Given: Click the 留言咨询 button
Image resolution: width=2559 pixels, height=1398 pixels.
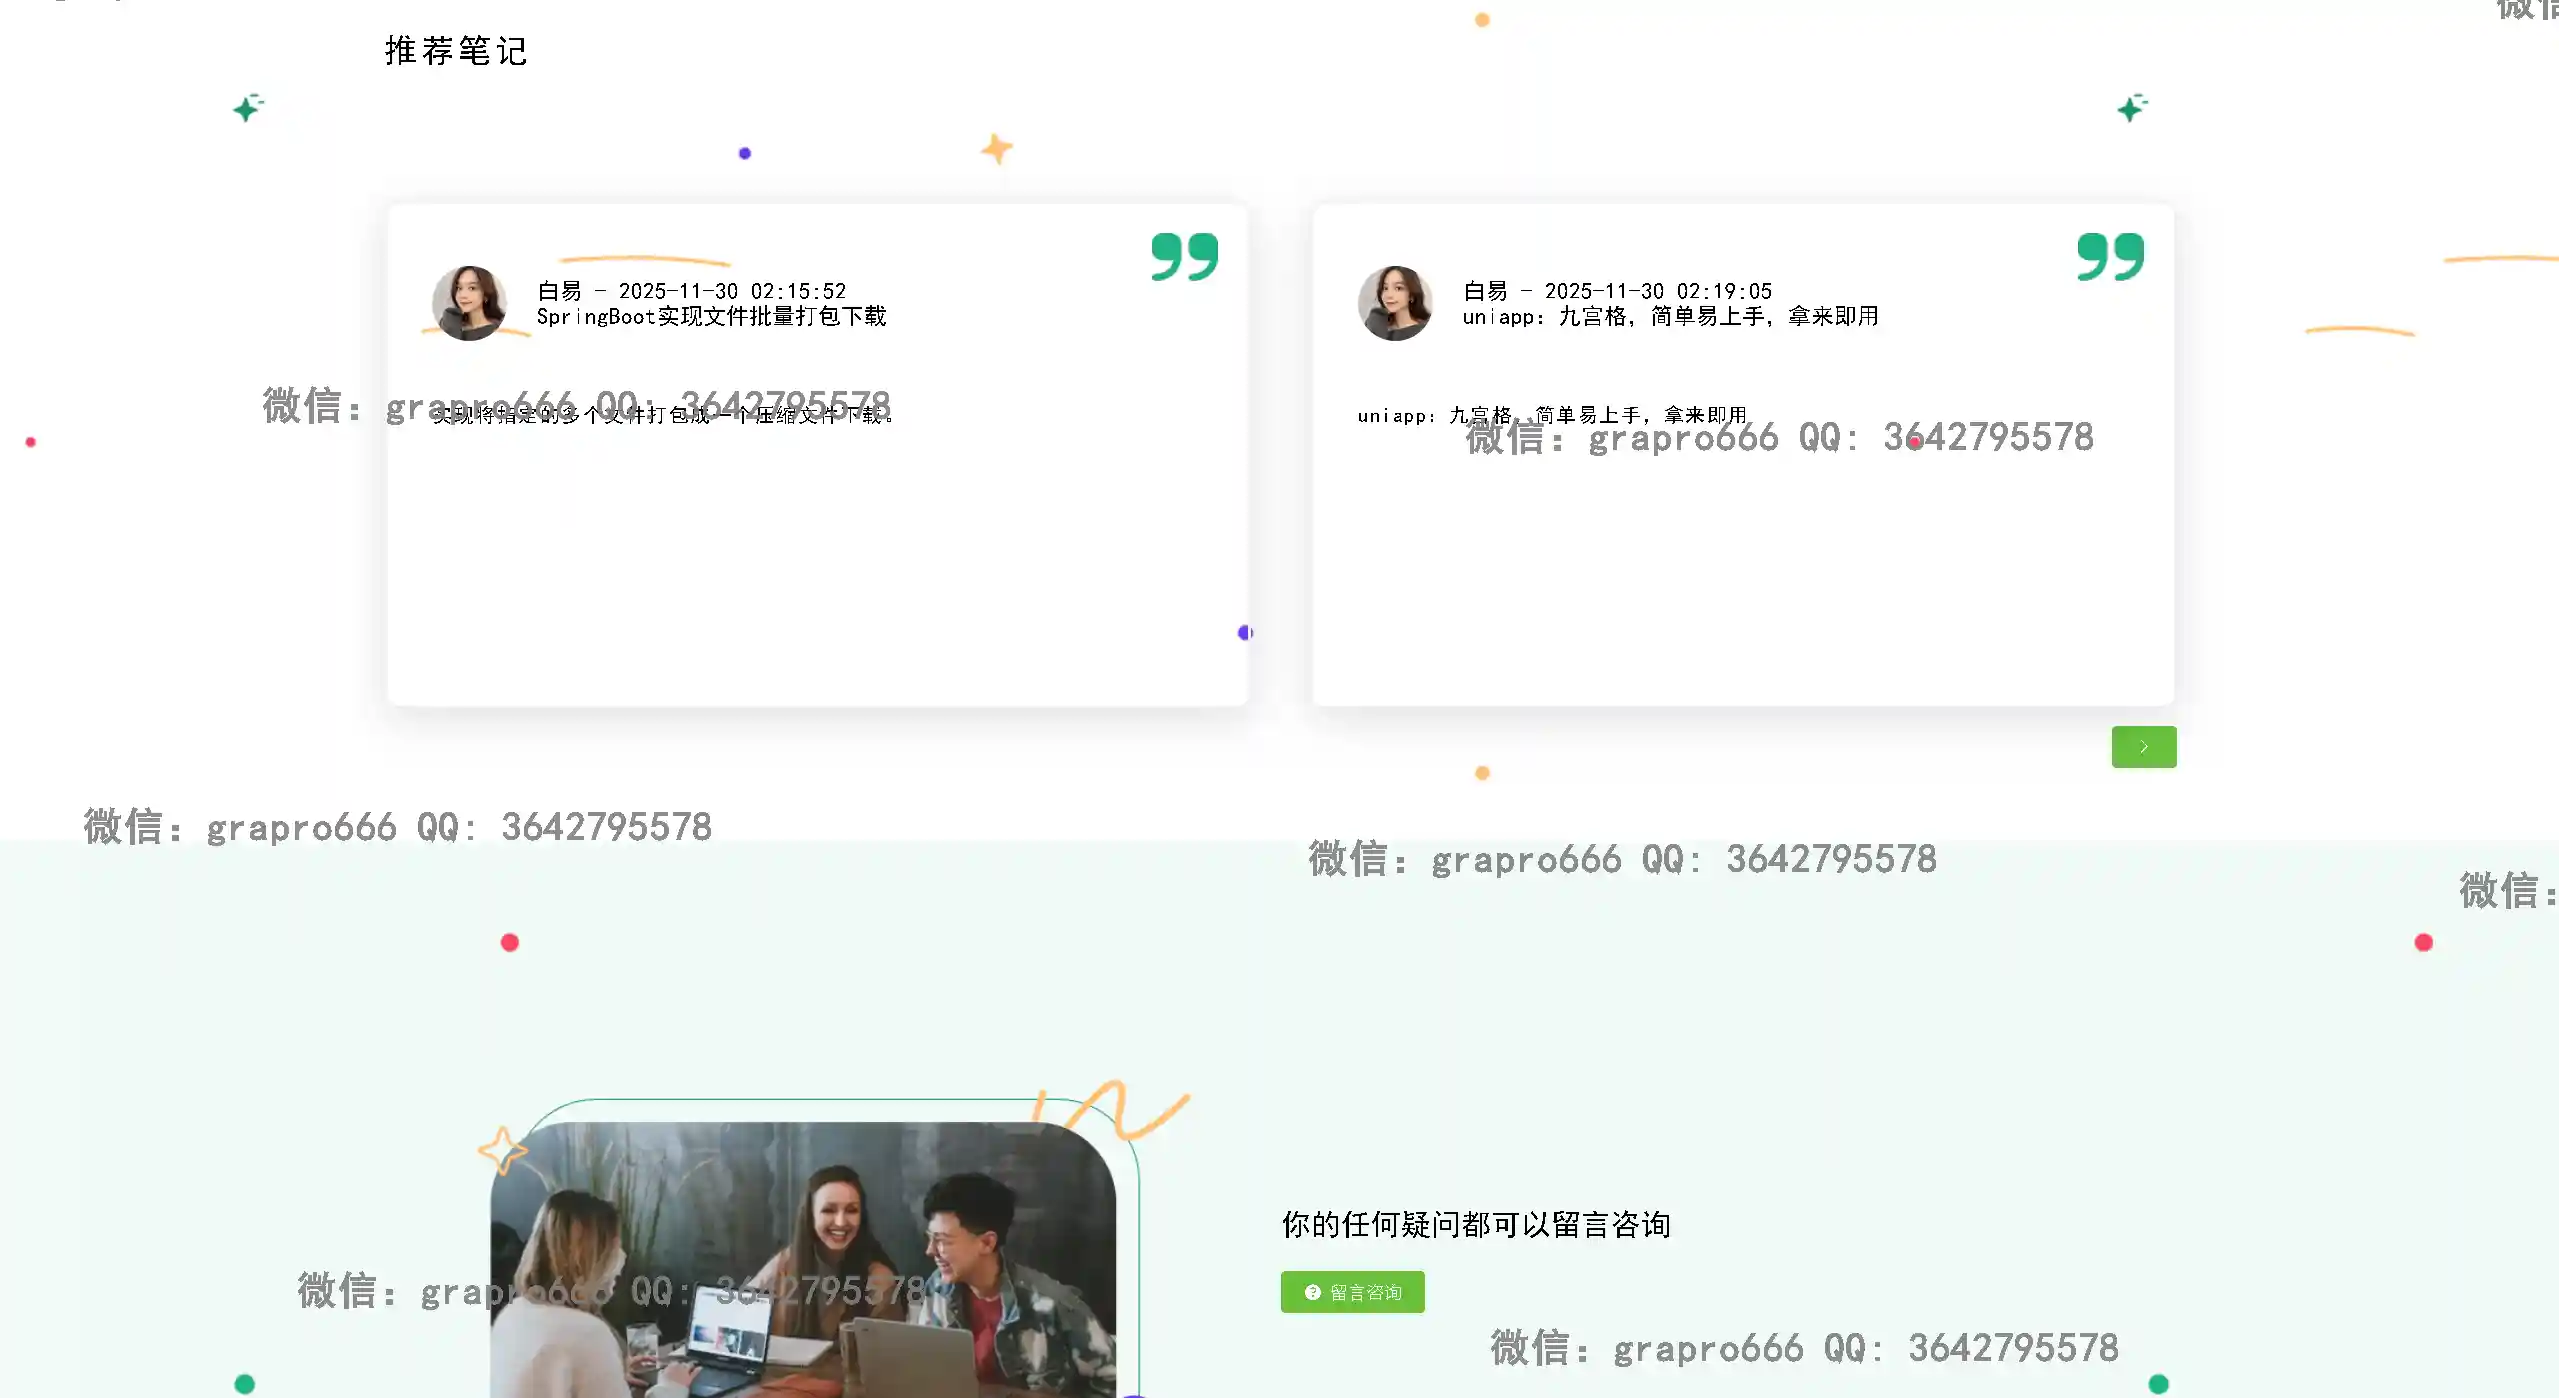Looking at the screenshot, I should coord(1352,1292).
